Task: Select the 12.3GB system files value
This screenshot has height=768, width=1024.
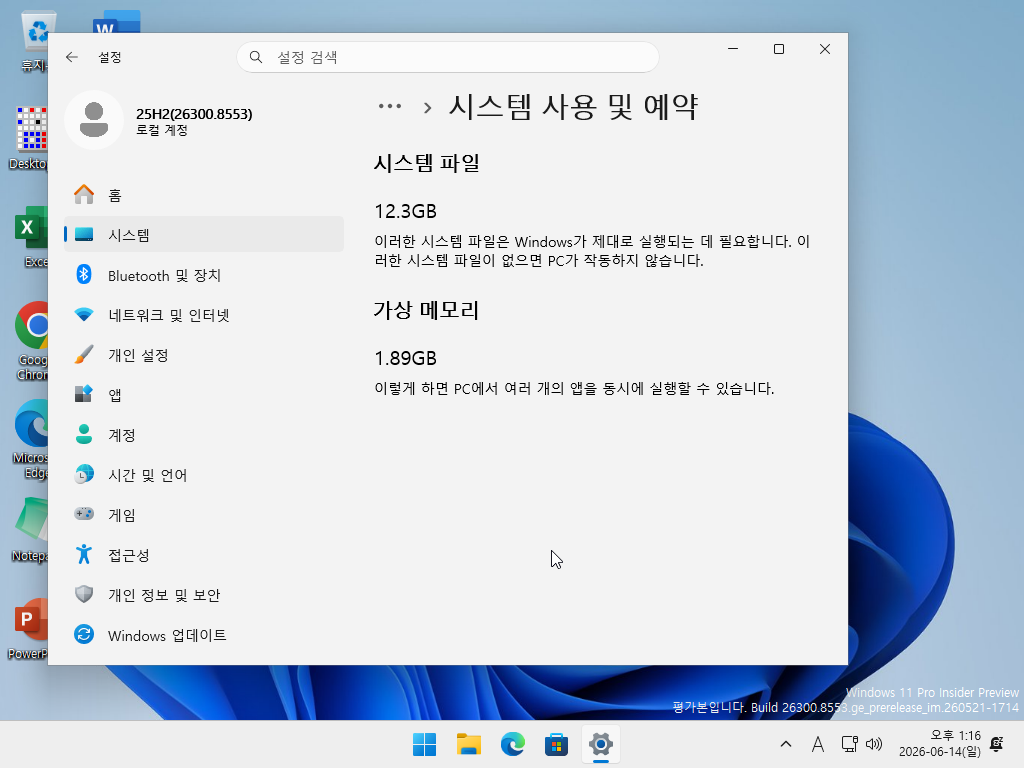Action: 405,211
